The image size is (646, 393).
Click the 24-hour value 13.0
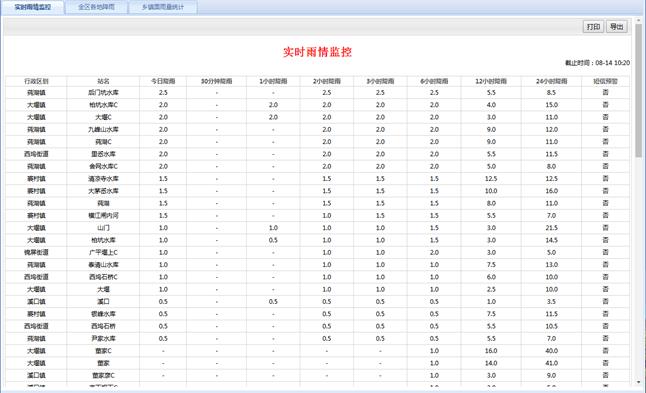(552, 265)
